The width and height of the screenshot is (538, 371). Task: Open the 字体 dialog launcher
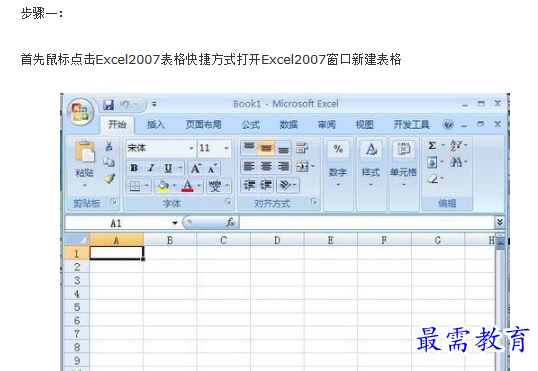[228, 202]
